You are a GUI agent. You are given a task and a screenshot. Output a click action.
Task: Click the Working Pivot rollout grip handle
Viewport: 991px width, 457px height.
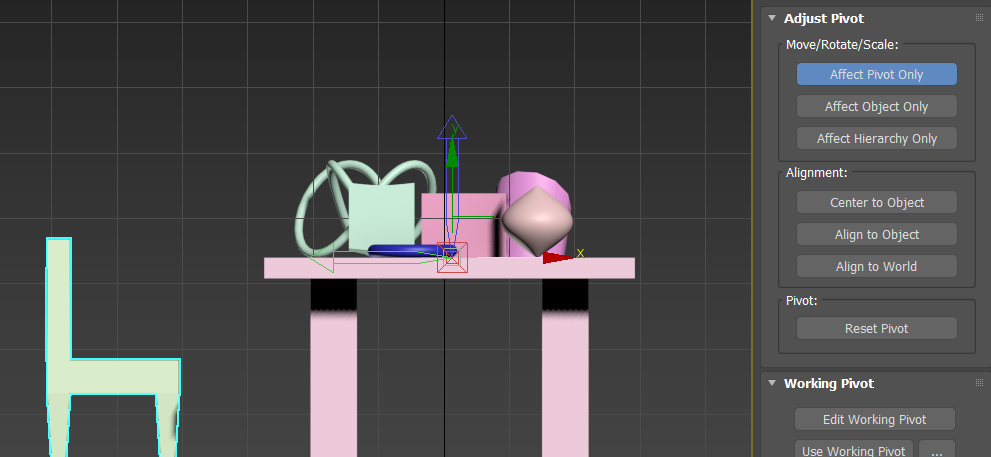(980, 383)
